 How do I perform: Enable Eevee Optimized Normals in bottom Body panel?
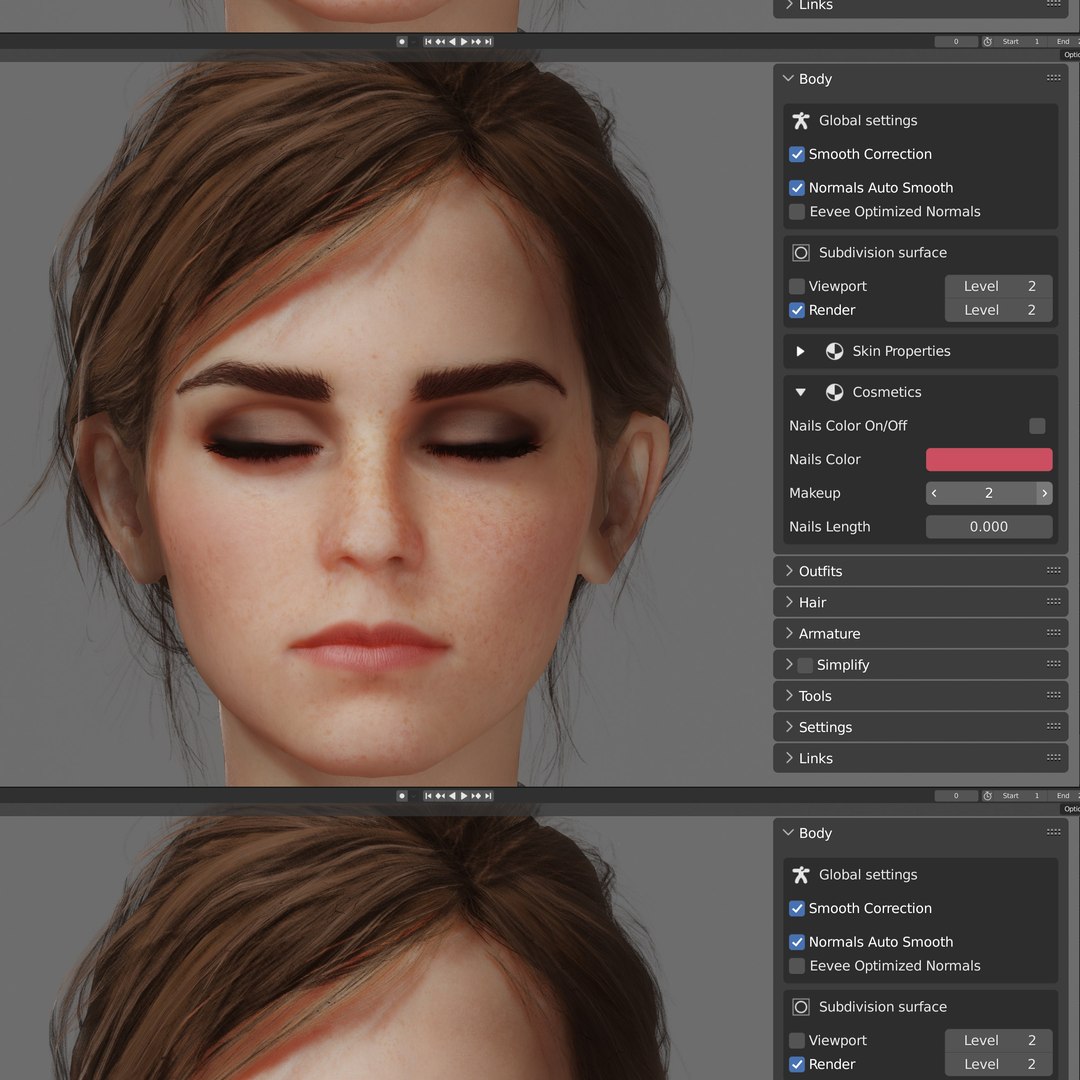pos(797,966)
